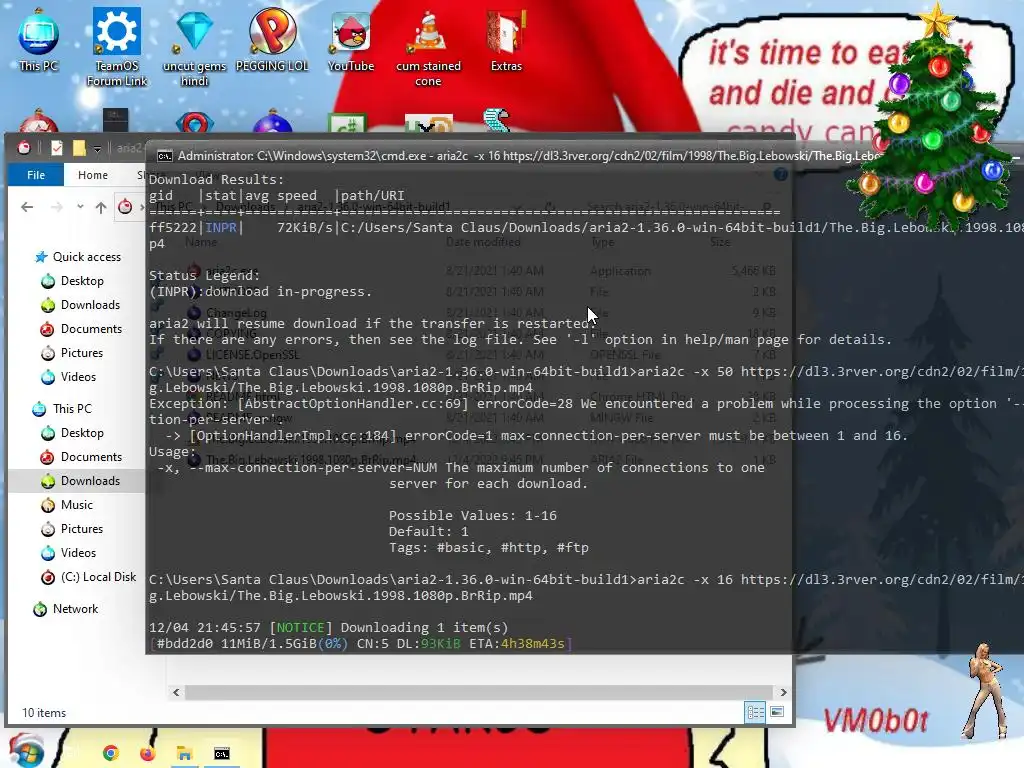Screen dimensions: 1024x768
Task: Select Videos under Quick access
Action: click(69, 377)
